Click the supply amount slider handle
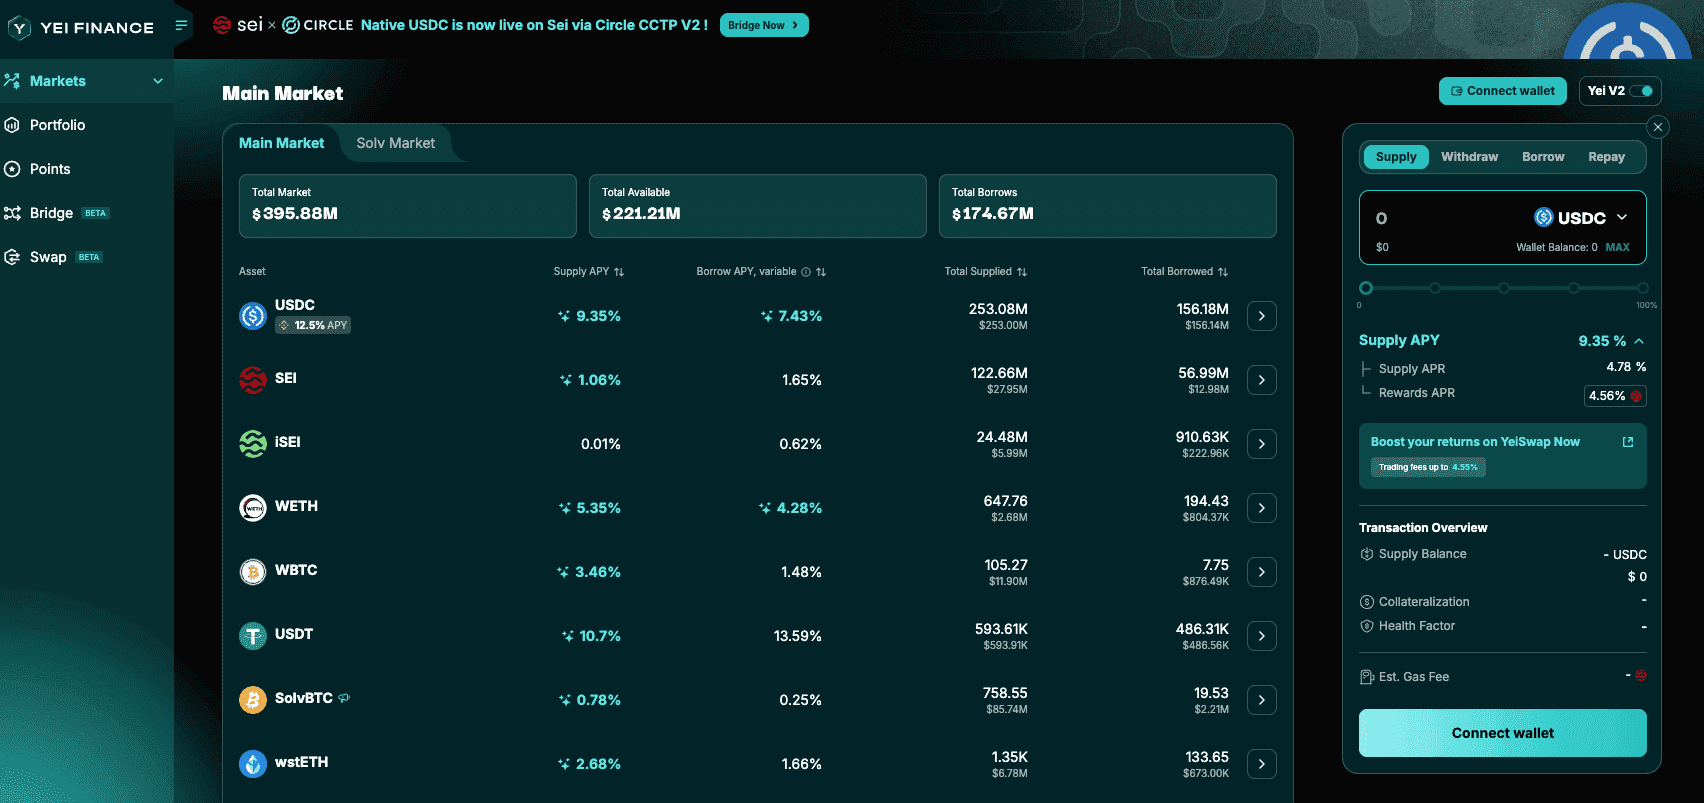Image resolution: width=1704 pixels, height=803 pixels. 1366,288
